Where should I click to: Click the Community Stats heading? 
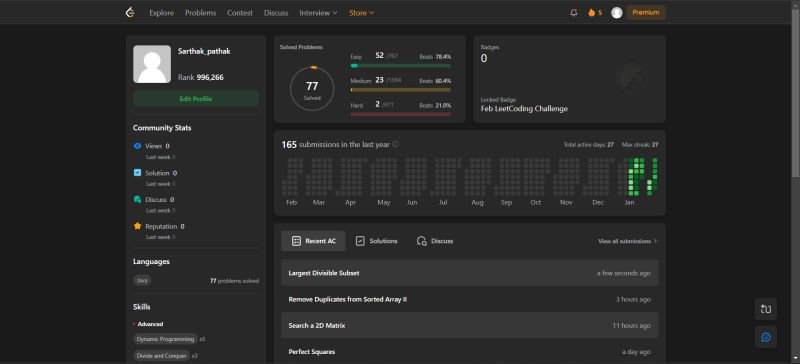[x=162, y=128]
